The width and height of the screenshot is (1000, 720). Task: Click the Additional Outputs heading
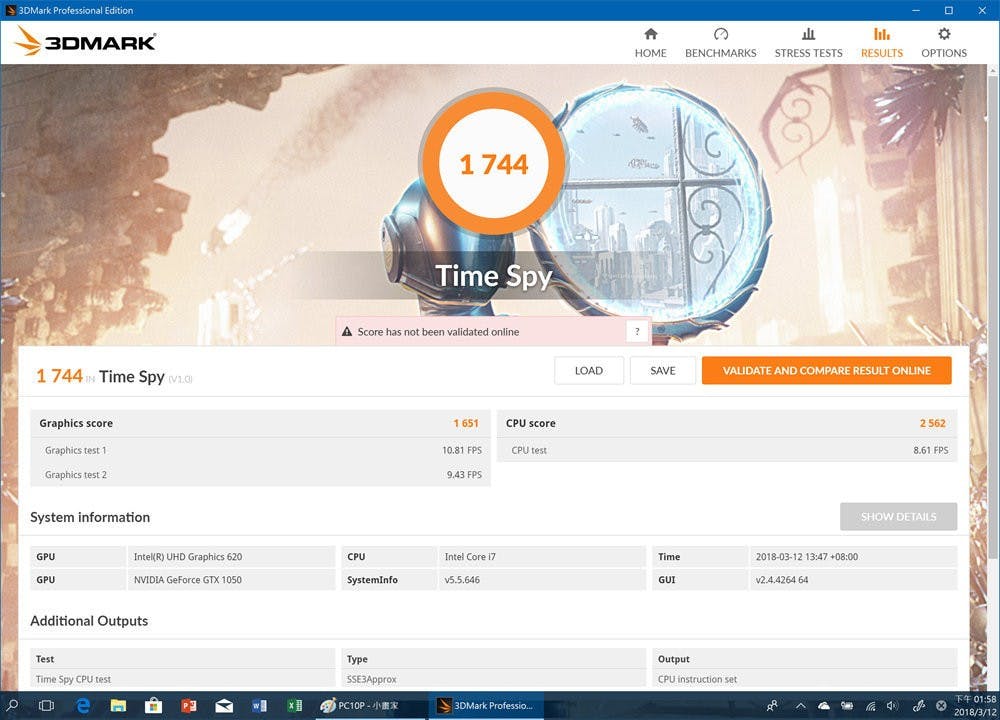coord(89,621)
